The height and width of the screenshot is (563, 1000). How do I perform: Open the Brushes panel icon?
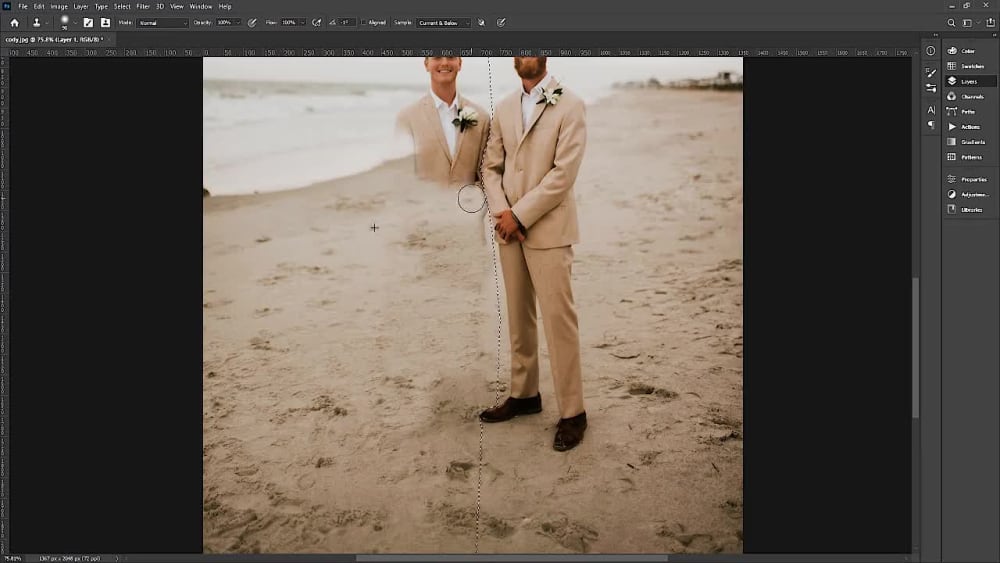(x=930, y=73)
